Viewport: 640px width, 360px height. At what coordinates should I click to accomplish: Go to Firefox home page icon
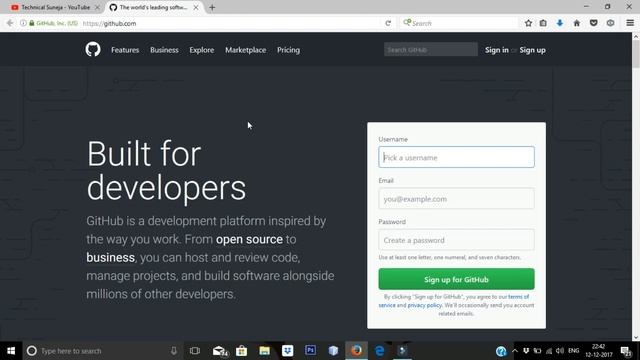click(x=576, y=23)
